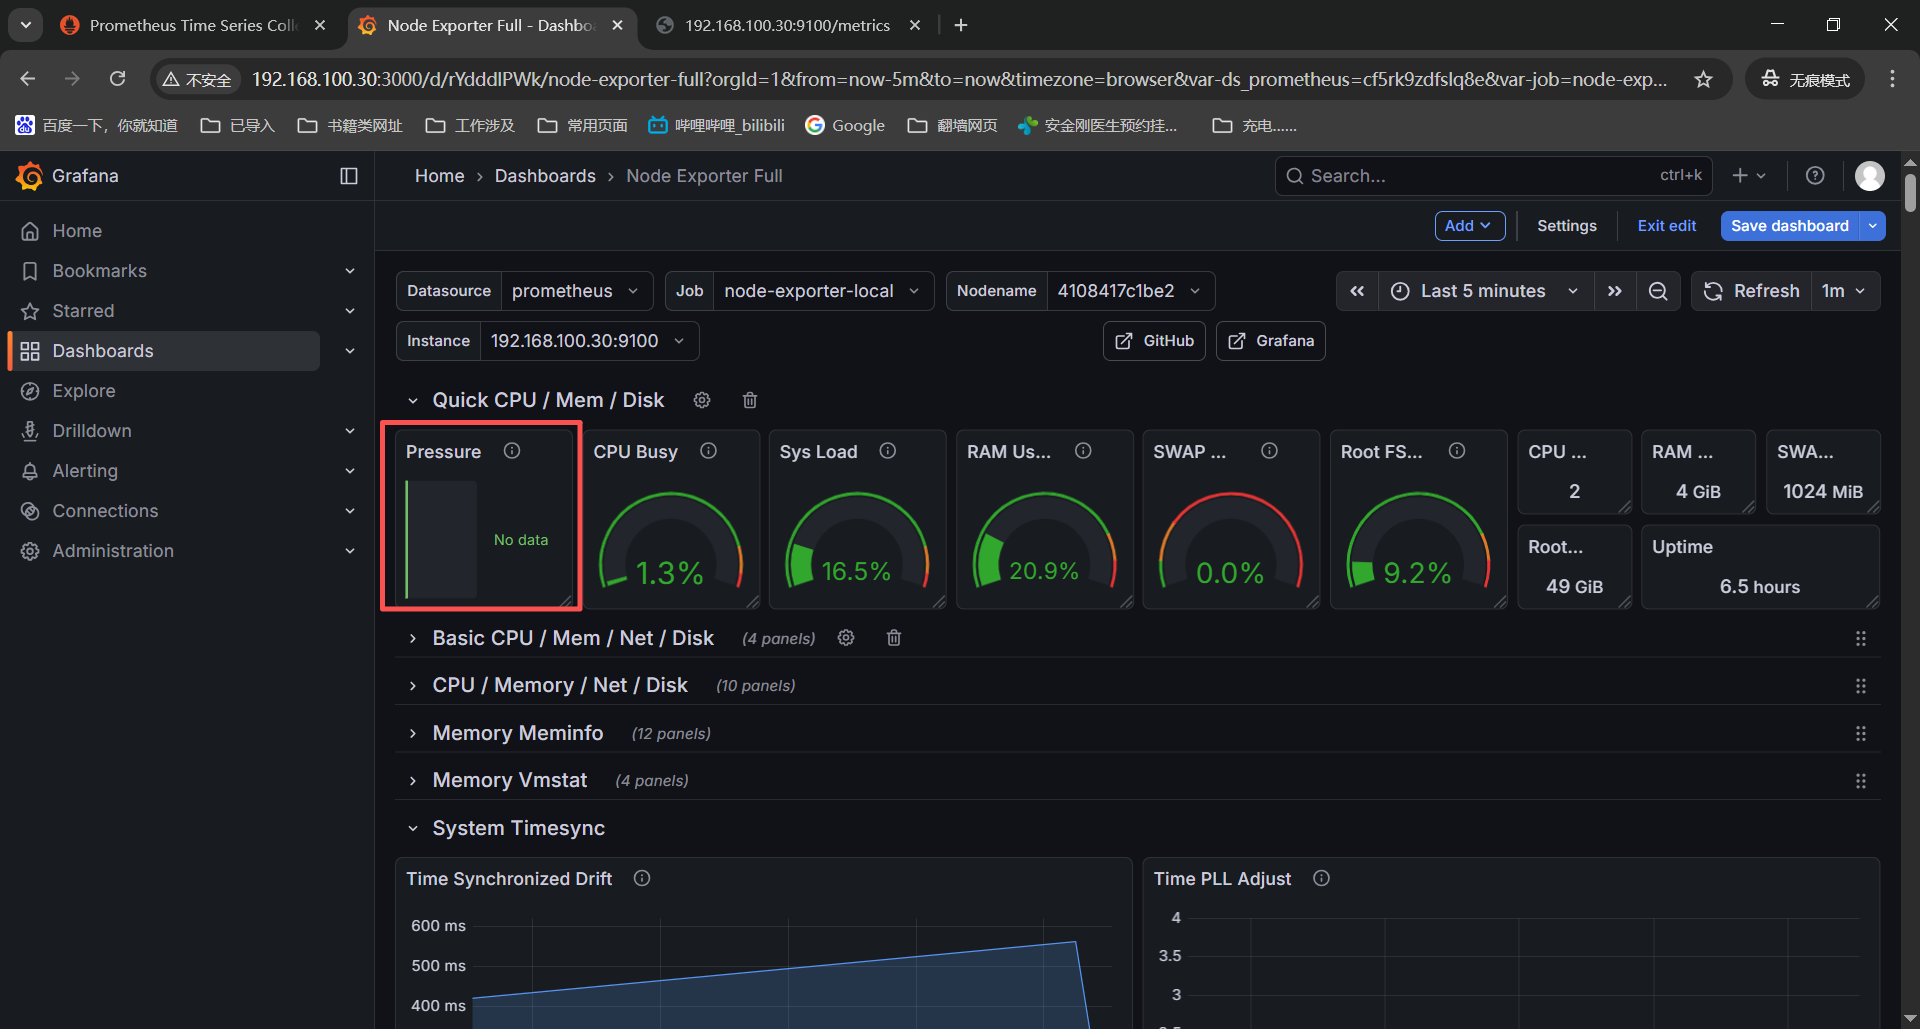1920x1029 pixels.
Task: Reload the browser page
Action: click(117, 79)
